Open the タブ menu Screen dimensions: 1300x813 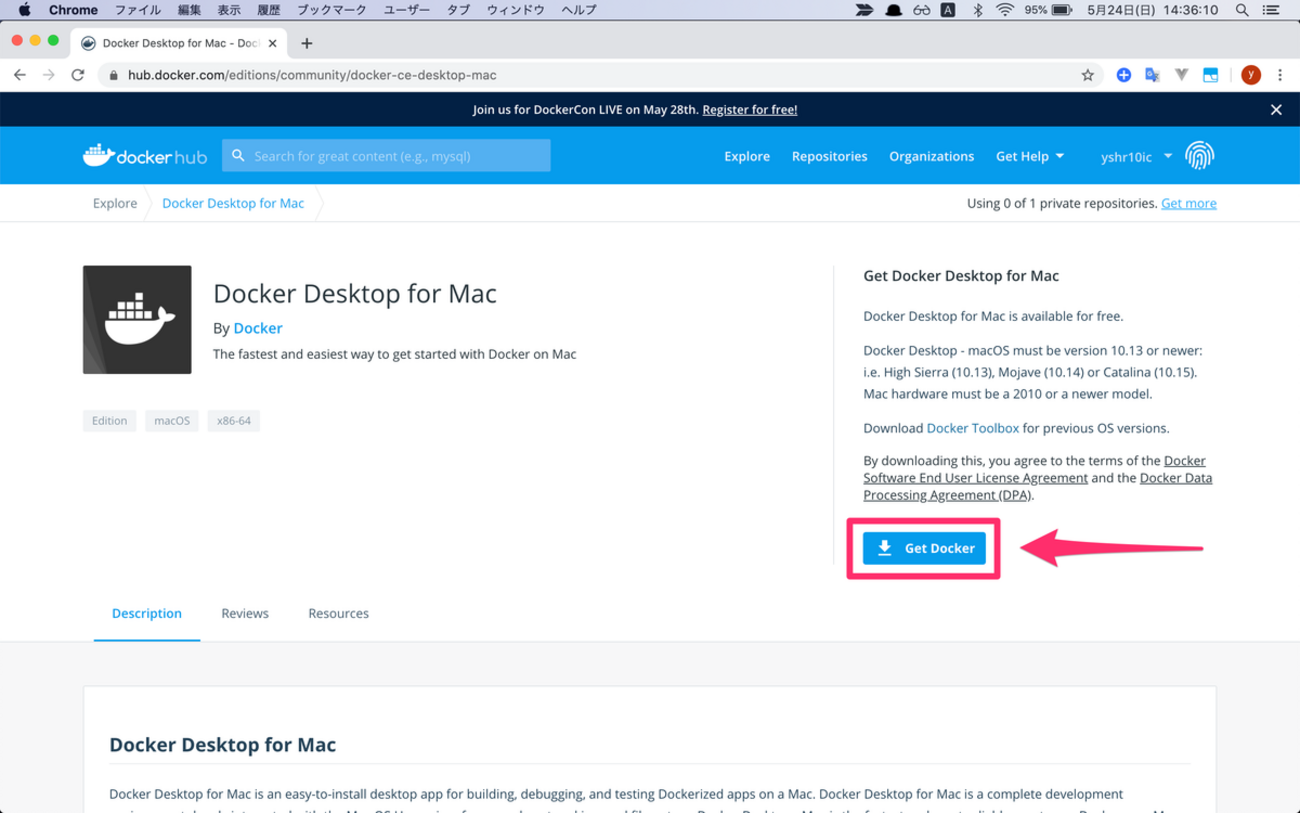458,10
